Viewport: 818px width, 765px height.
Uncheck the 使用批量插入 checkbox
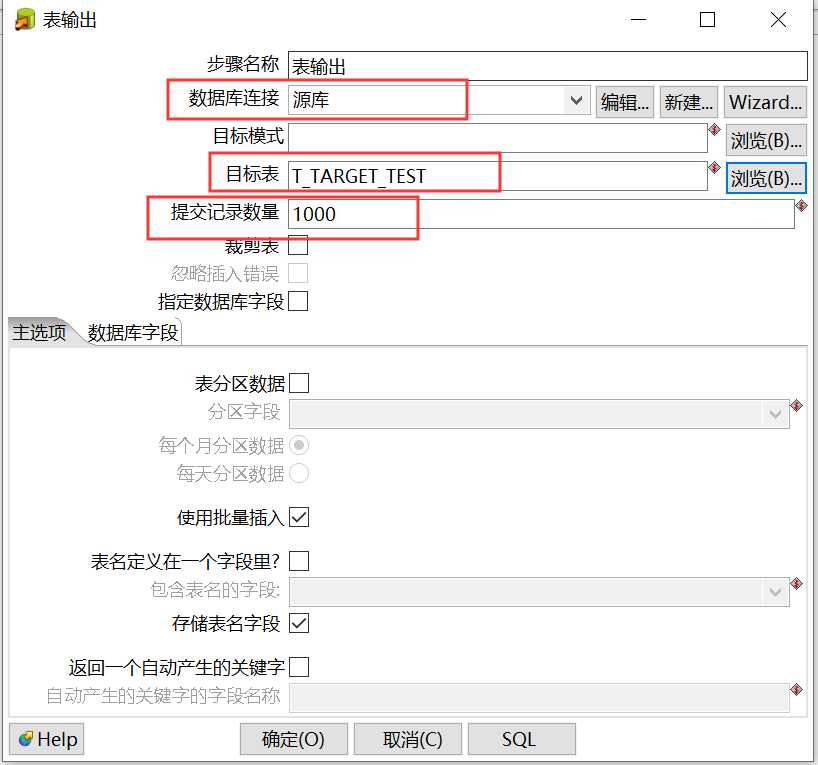click(299, 517)
